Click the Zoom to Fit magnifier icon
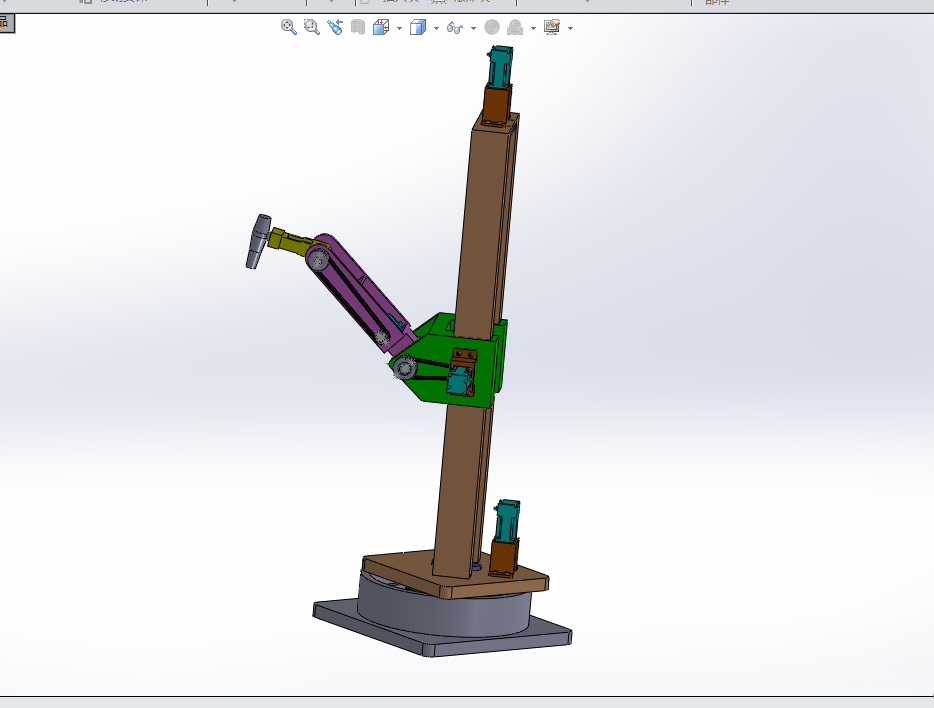Viewport: 934px width, 708px height. coord(289,28)
